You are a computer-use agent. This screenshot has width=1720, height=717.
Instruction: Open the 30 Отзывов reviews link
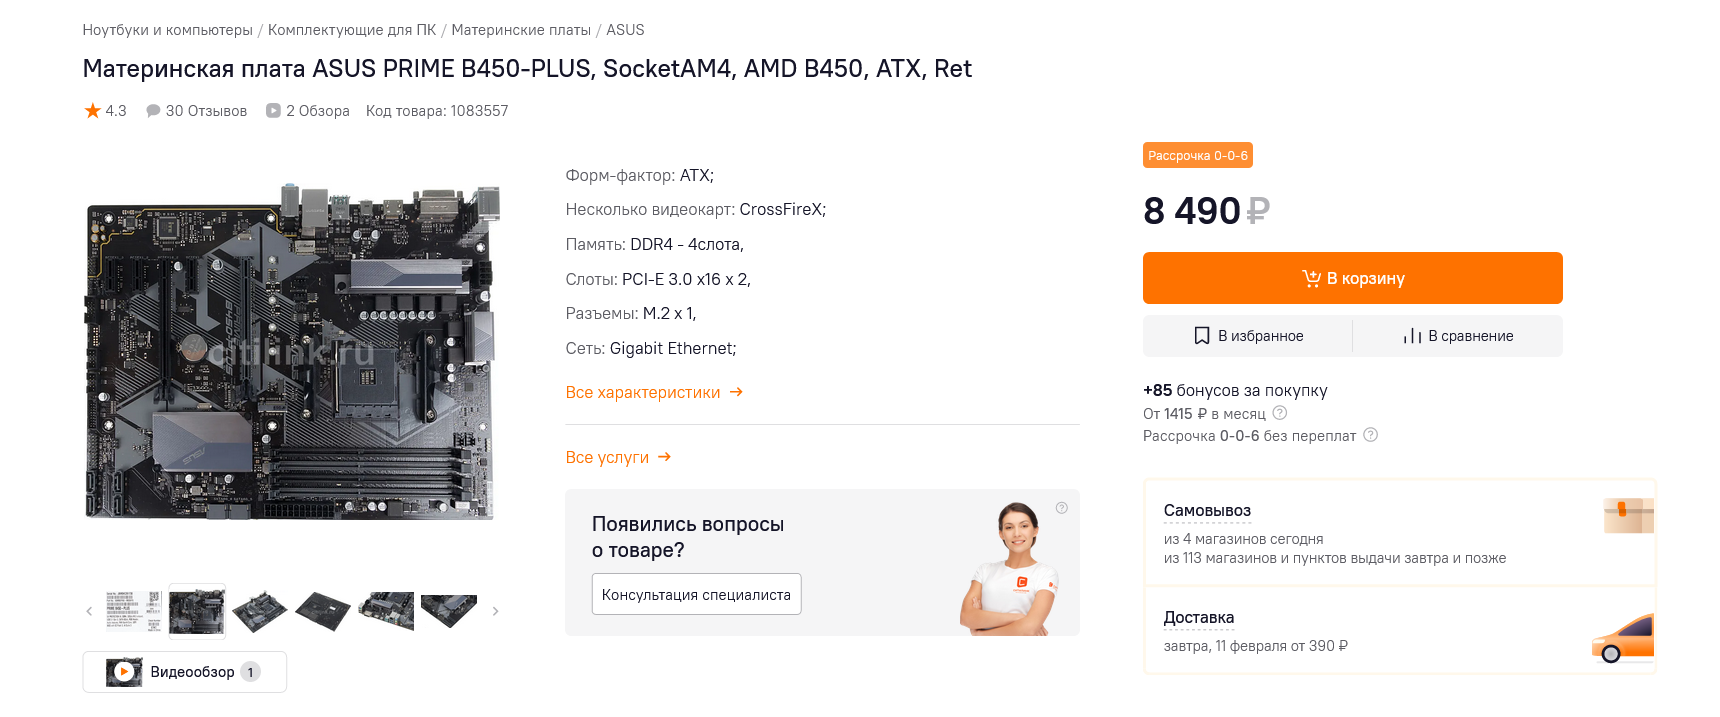point(196,111)
